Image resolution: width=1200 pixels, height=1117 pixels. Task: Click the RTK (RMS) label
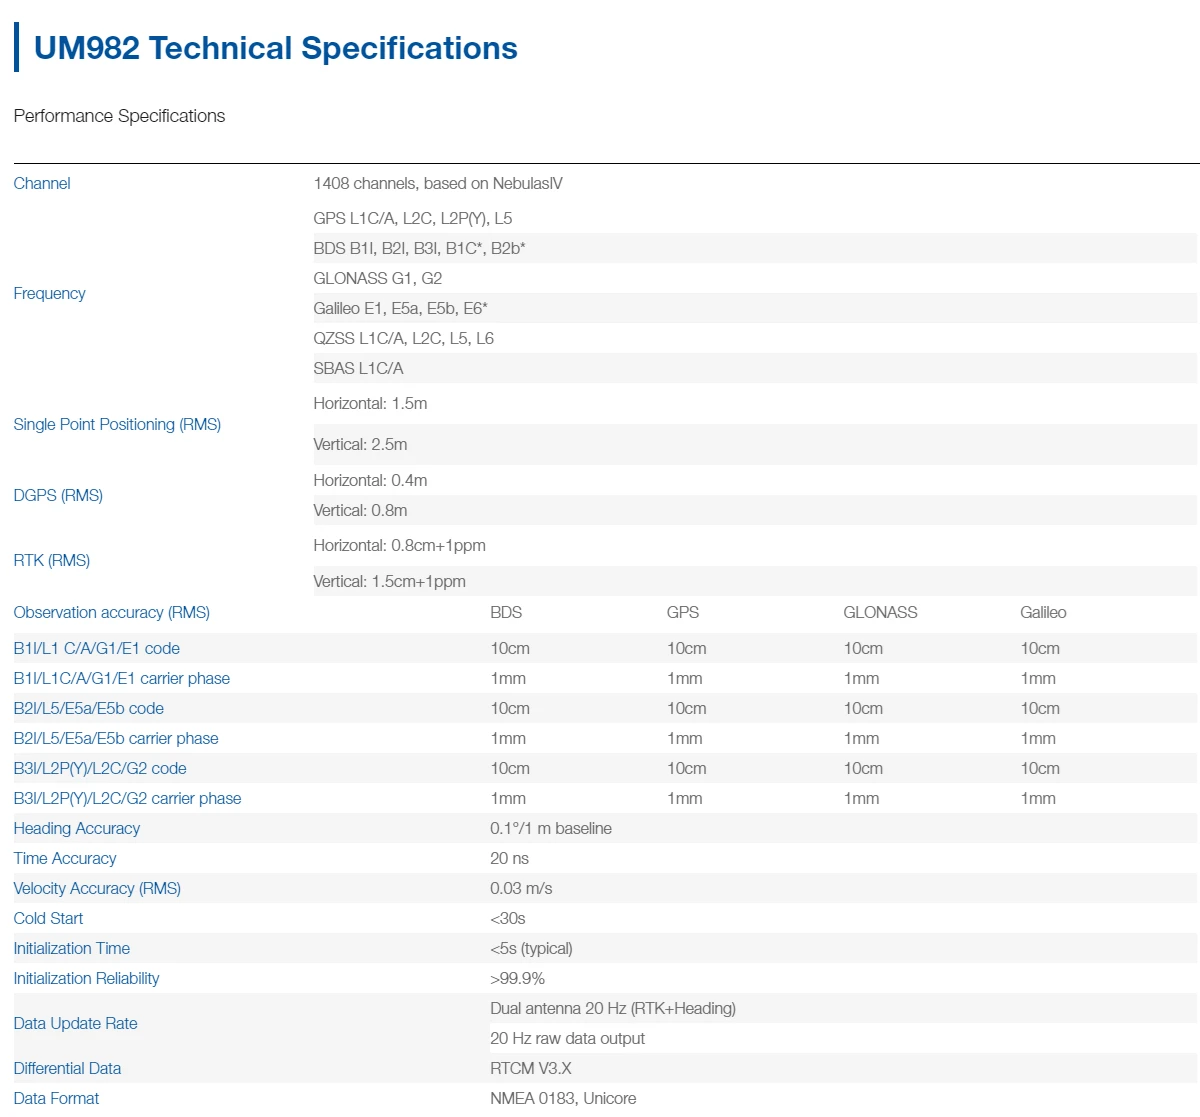[x=52, y=560]
